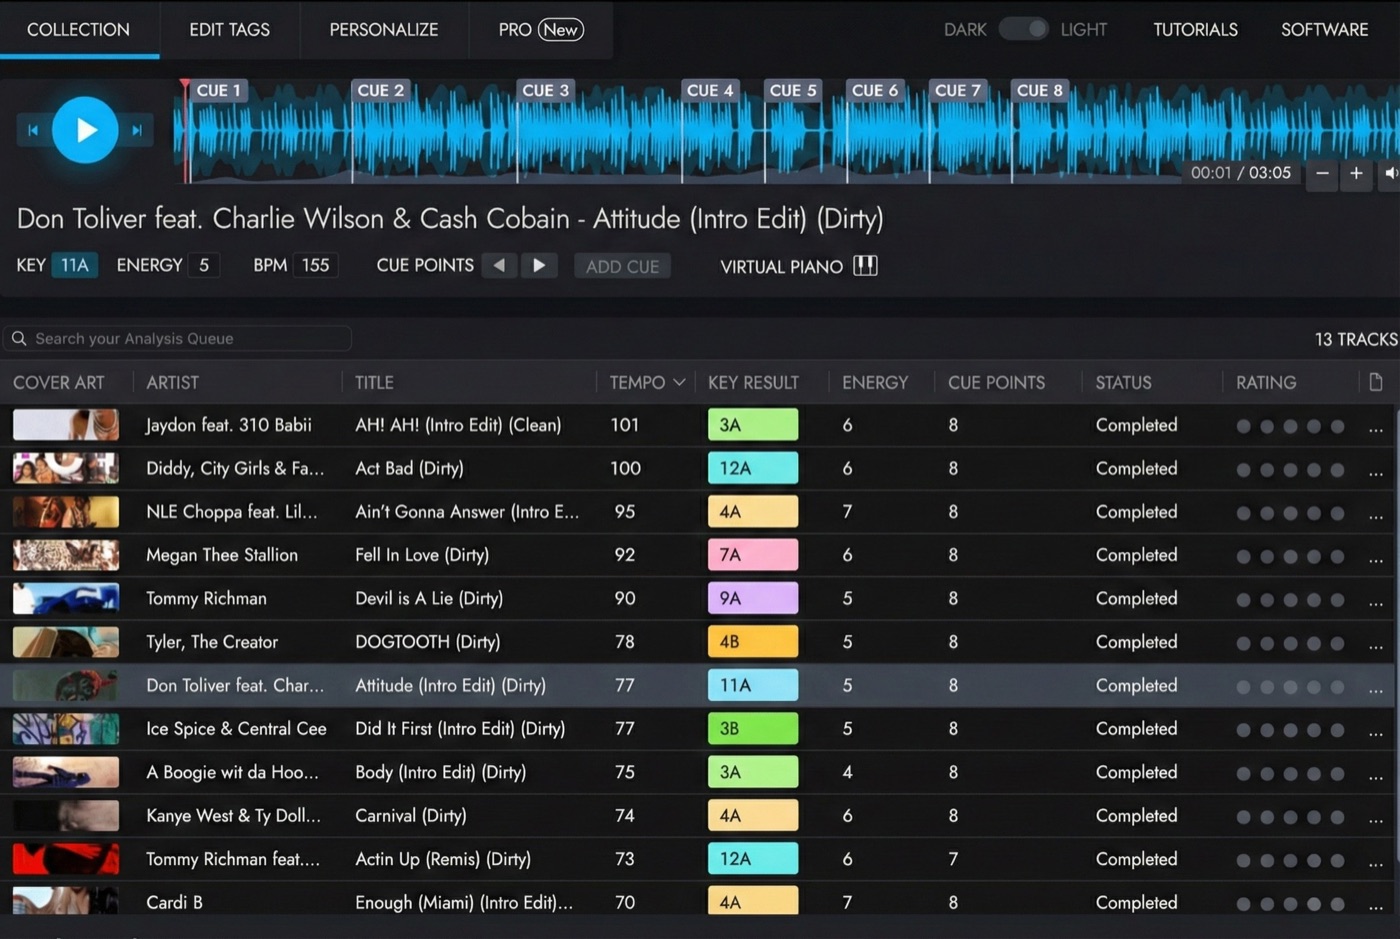1400x939 pixels.
Task: Open the Virtual Piano keyboard icon
Action: click(x=865, y=266)
